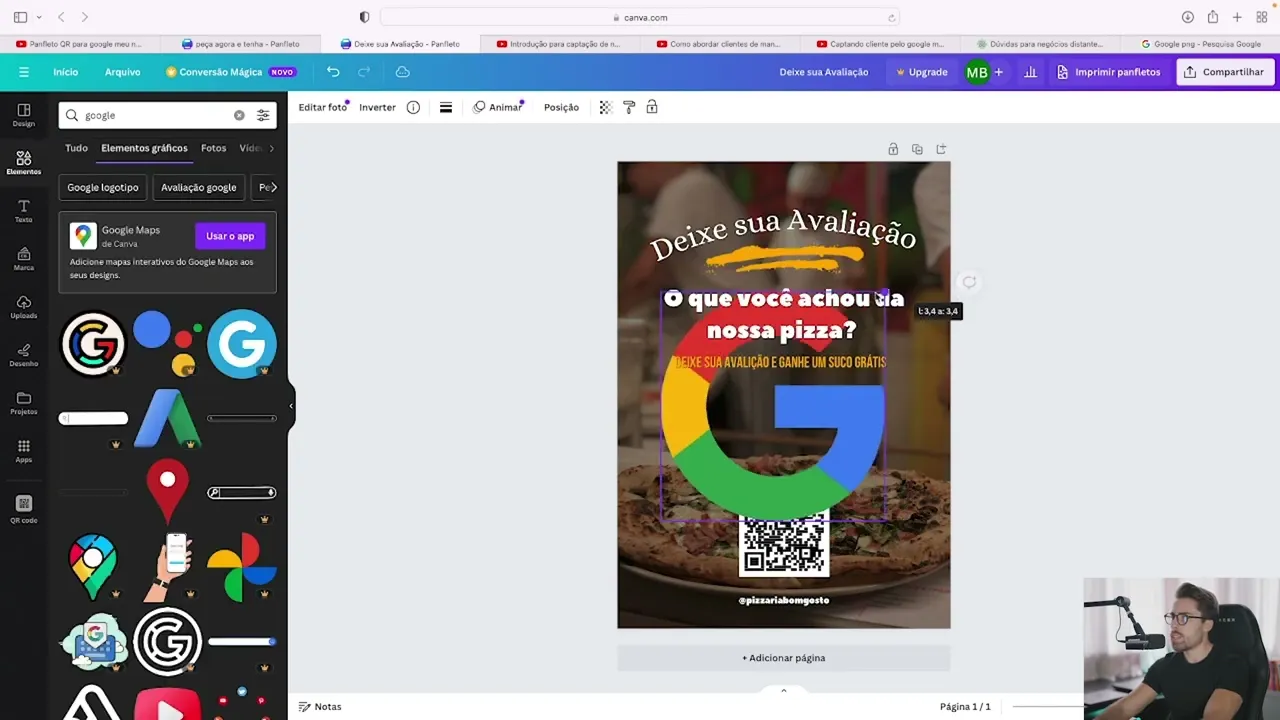Click Imprimir panfletos button
Screen dimensions: 1280x720
tap(1108, 72)
